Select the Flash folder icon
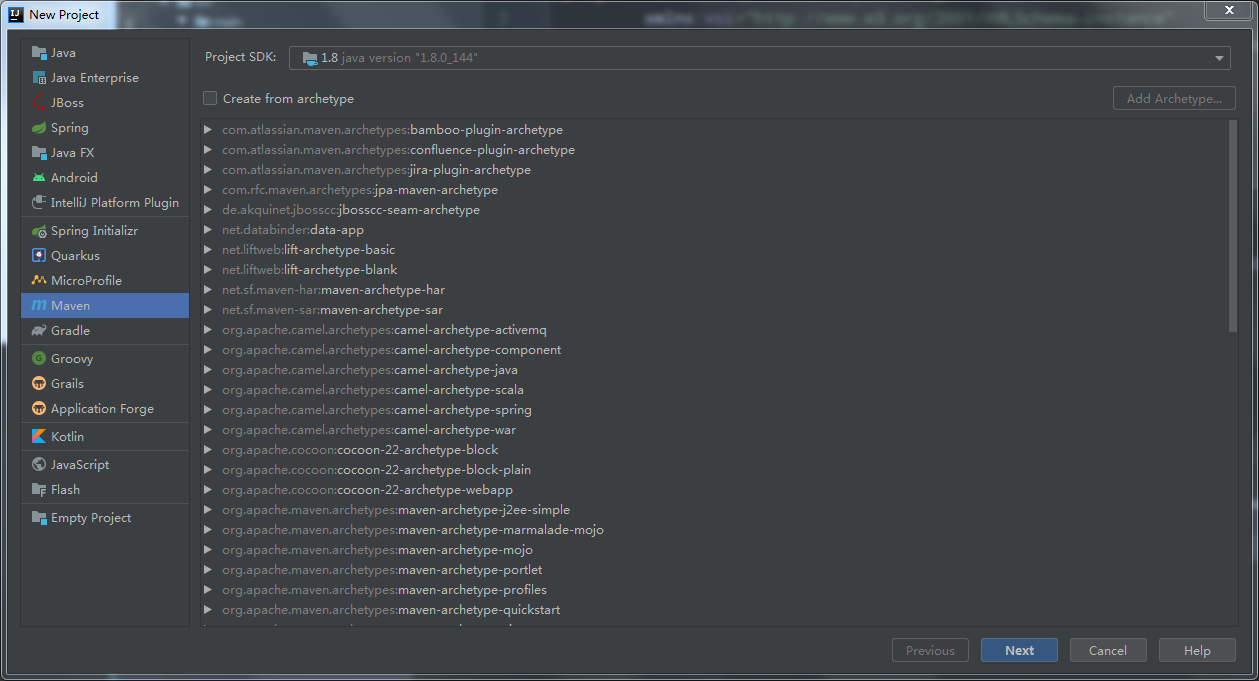 (x=39, y=490)
